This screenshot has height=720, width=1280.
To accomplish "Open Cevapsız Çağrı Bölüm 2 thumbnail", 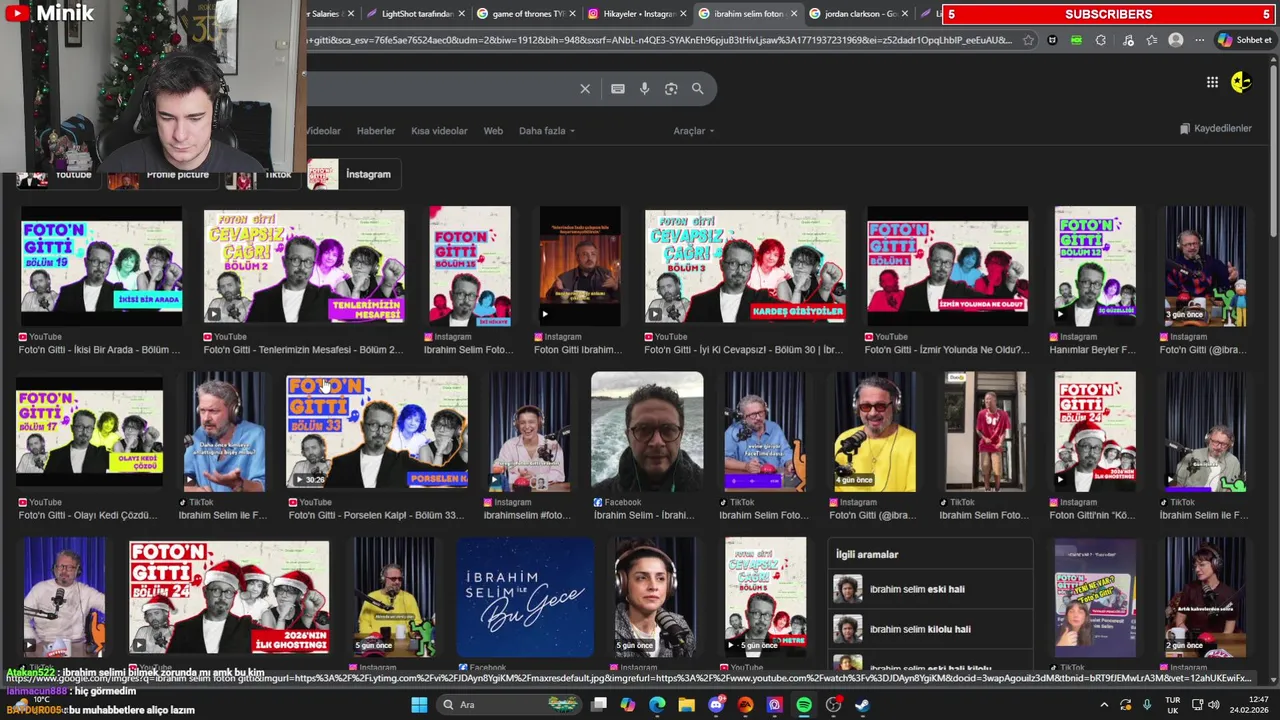I will click(304, 266).
